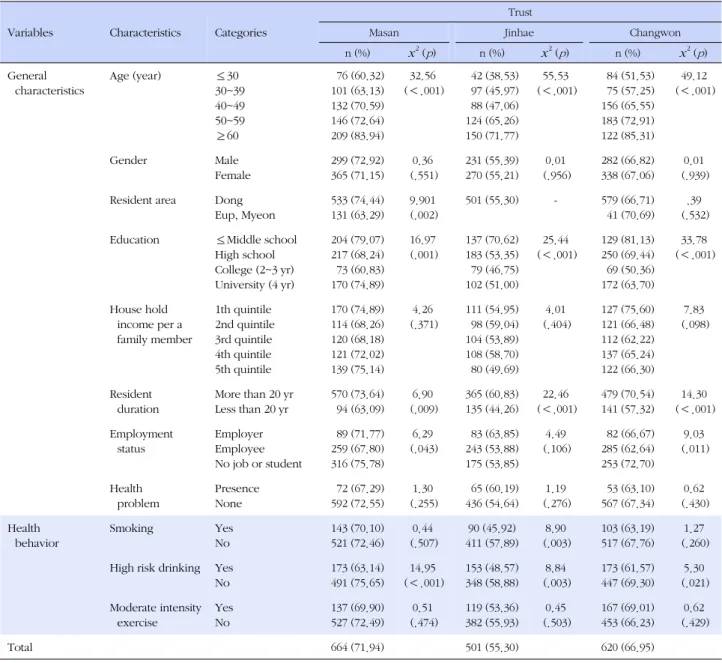Click the 'None' category under Health problem

[x=228, y=504]
